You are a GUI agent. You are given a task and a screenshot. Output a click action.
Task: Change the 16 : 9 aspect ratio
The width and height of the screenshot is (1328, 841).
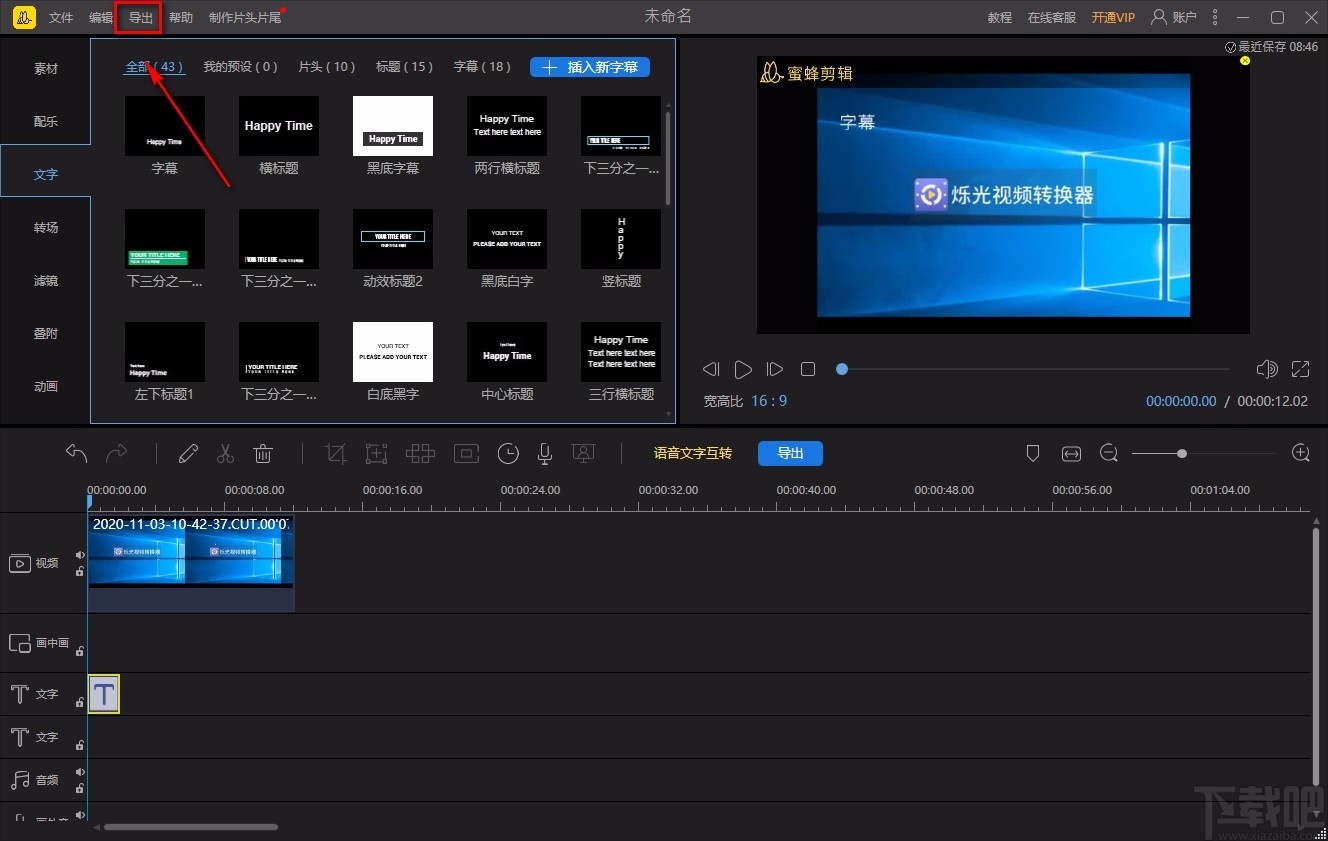769,401
